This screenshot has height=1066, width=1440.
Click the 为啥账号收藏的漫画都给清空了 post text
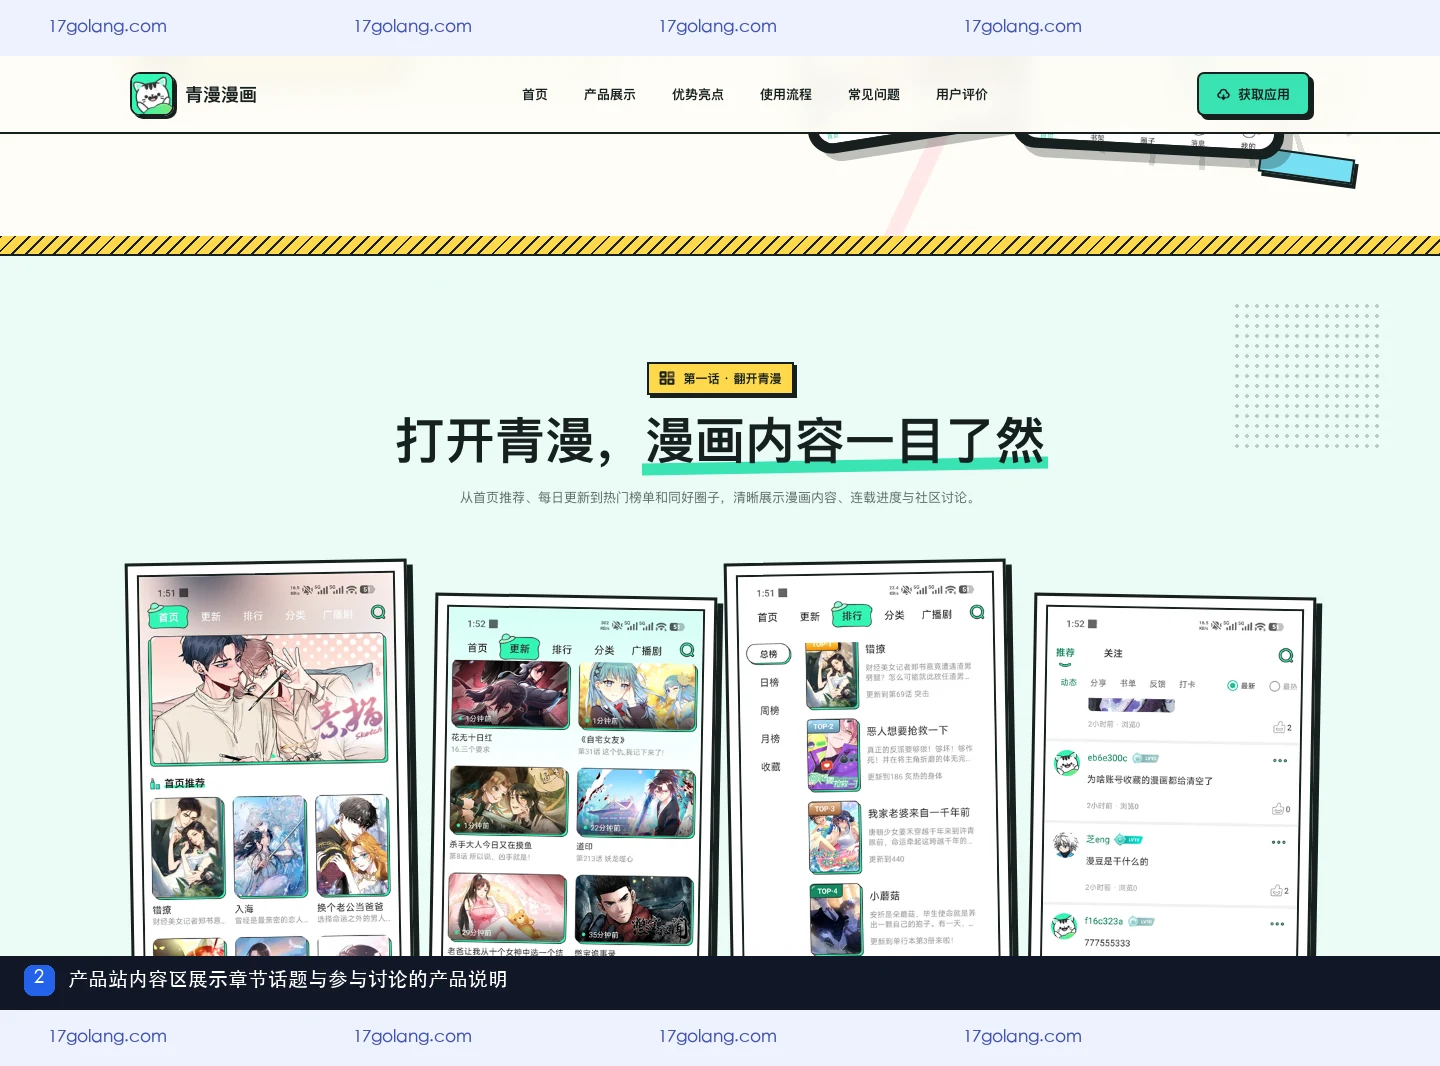(1149, 780)
